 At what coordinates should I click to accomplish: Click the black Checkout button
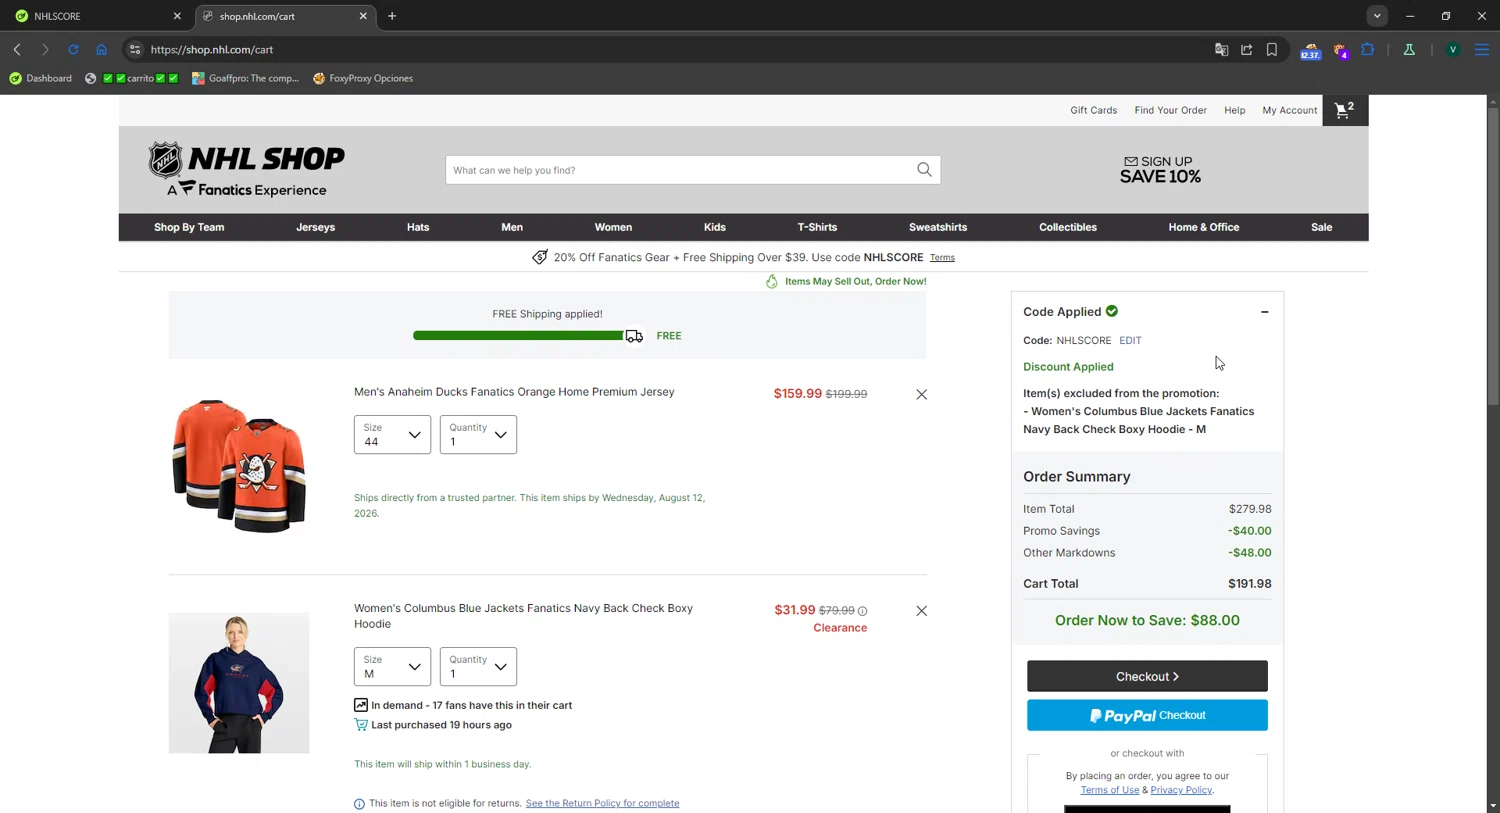coord(1147,676)
